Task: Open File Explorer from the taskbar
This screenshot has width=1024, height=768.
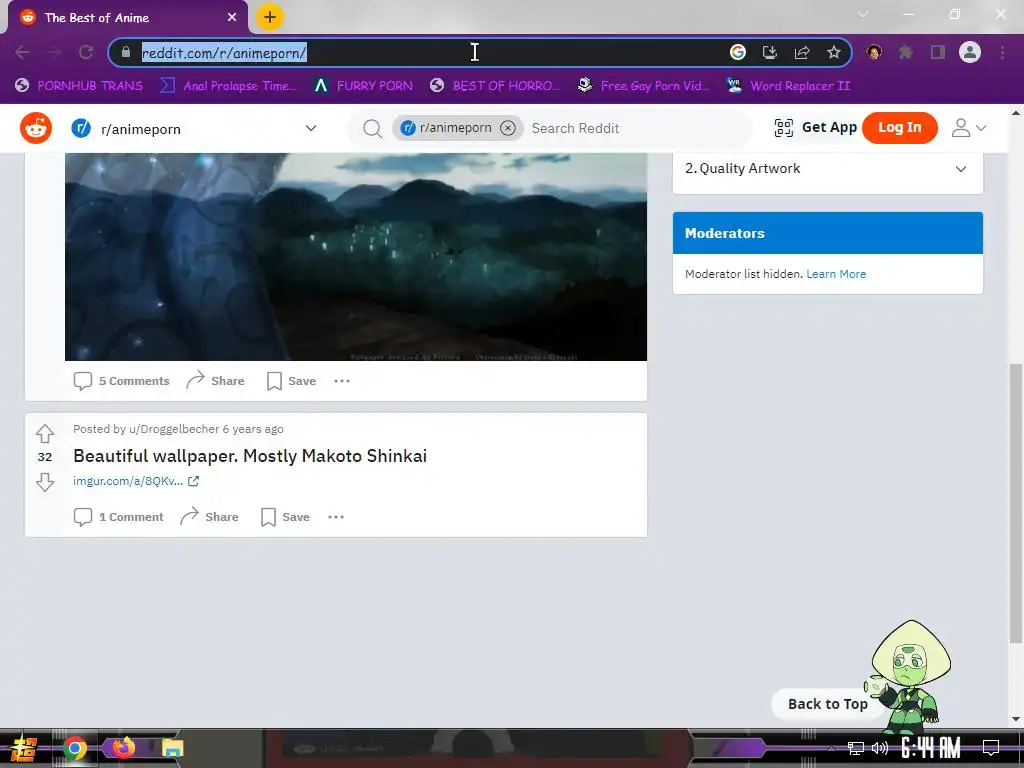Action: (x=172, y=748)
